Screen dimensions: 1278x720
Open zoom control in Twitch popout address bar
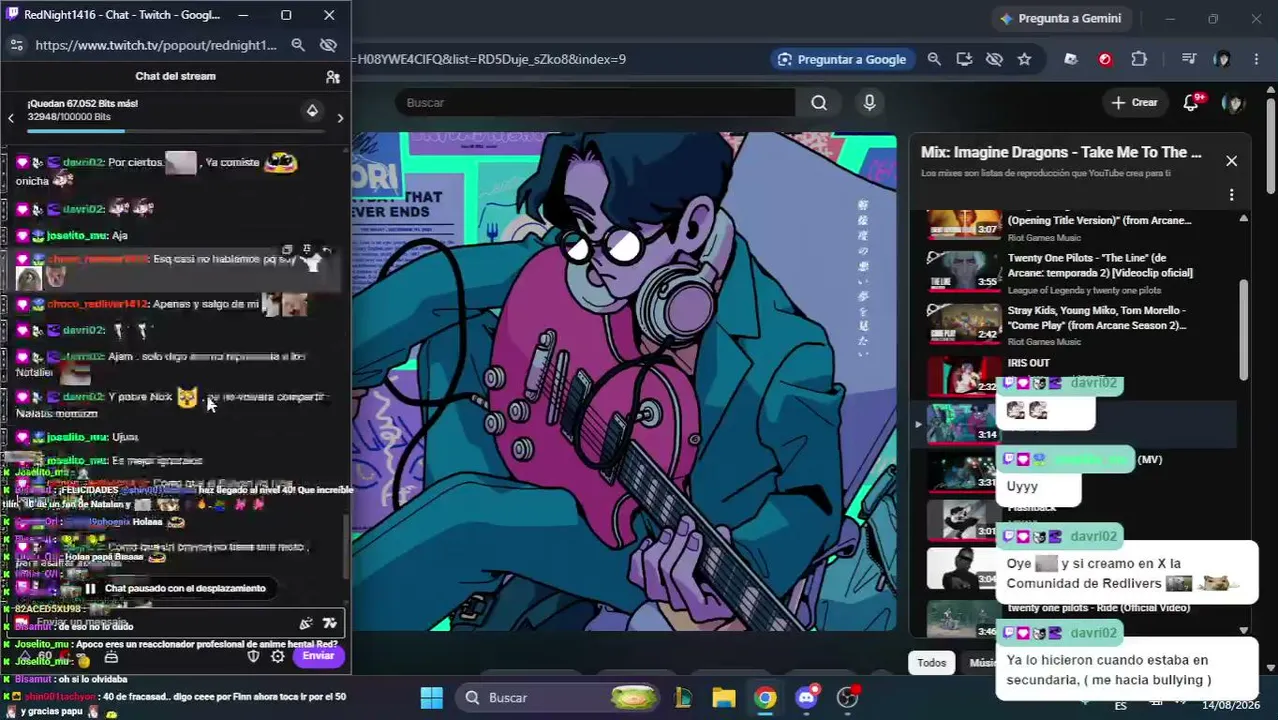298,45
